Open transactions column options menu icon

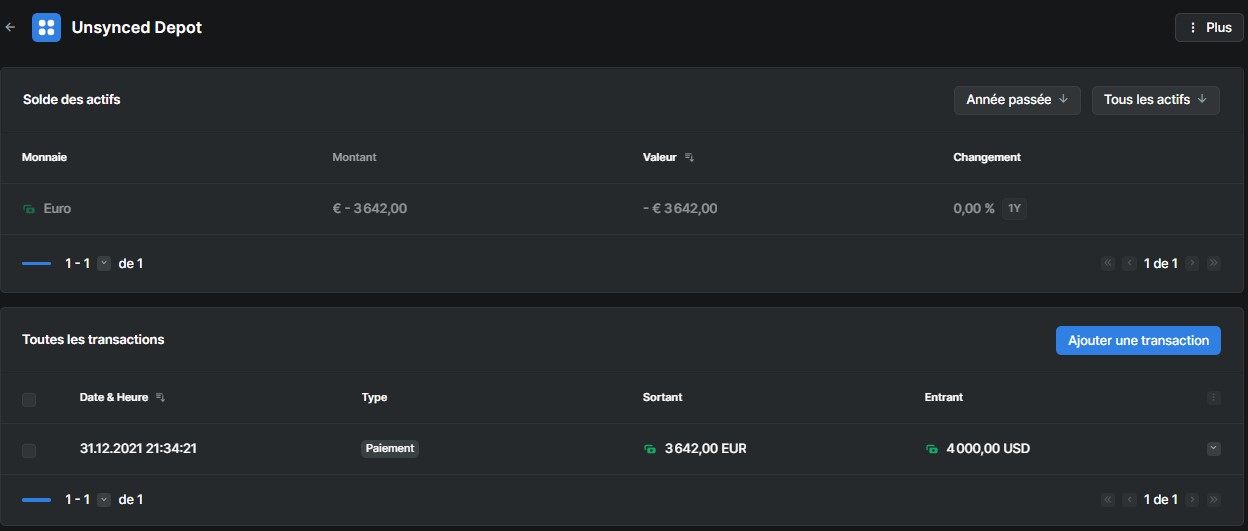coord(1213,398)
